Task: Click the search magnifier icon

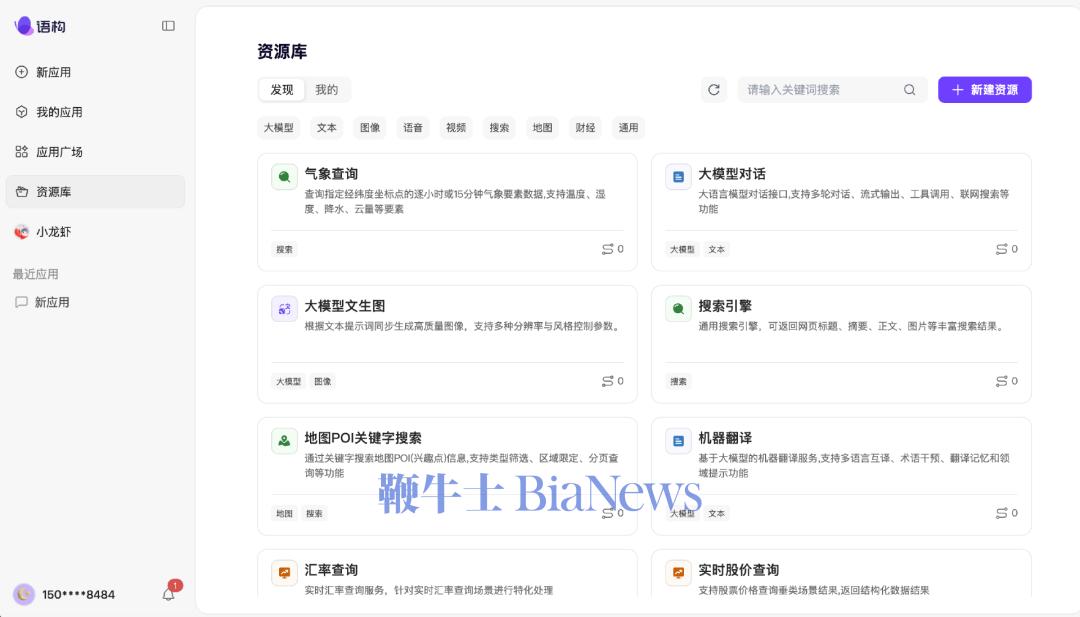Action: (x=909, y=90)
